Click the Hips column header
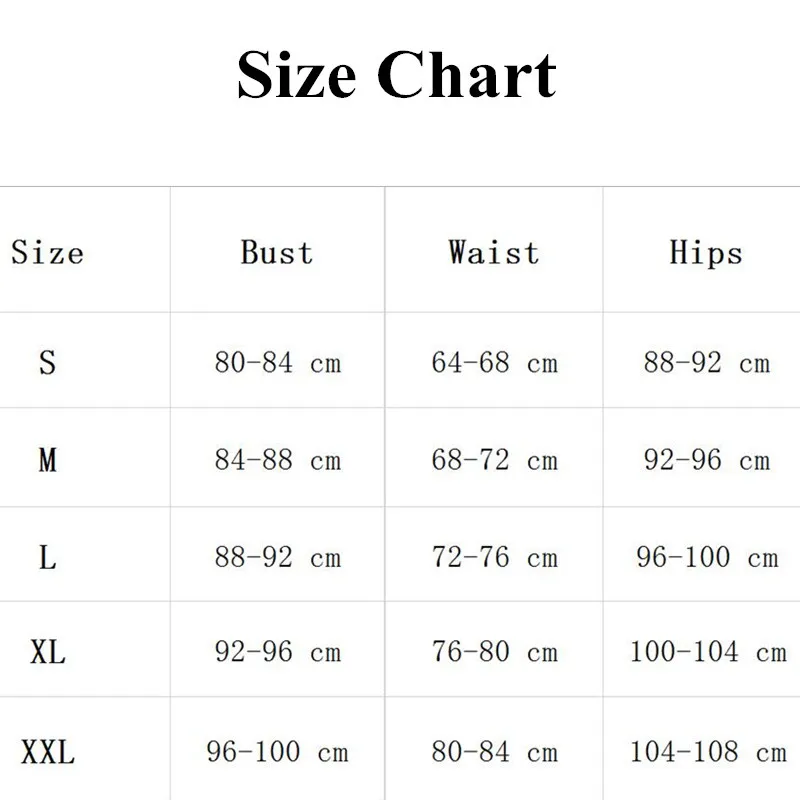The height and width of the screenshot is (800, 800). (x=706, y=252)
